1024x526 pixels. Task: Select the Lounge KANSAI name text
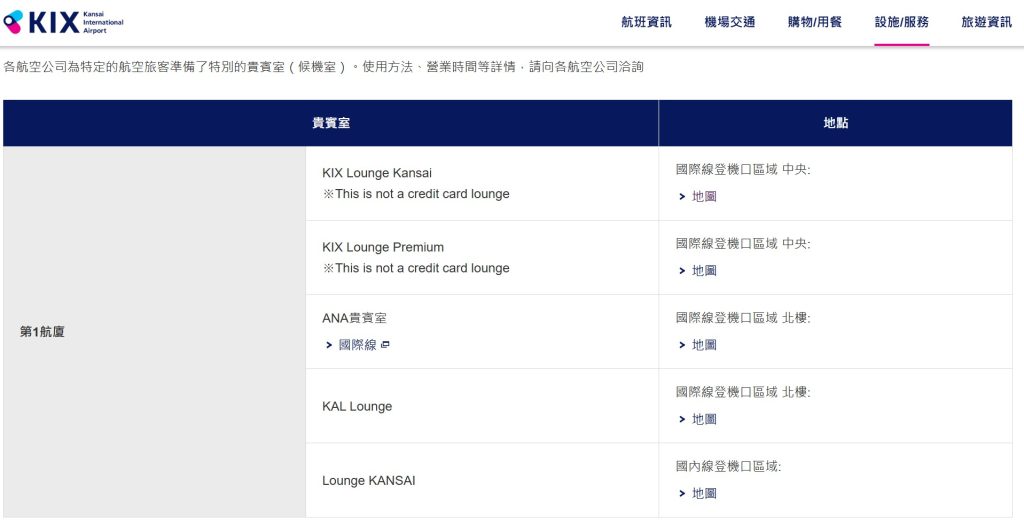pyautogui.click(x=368, y=481)
